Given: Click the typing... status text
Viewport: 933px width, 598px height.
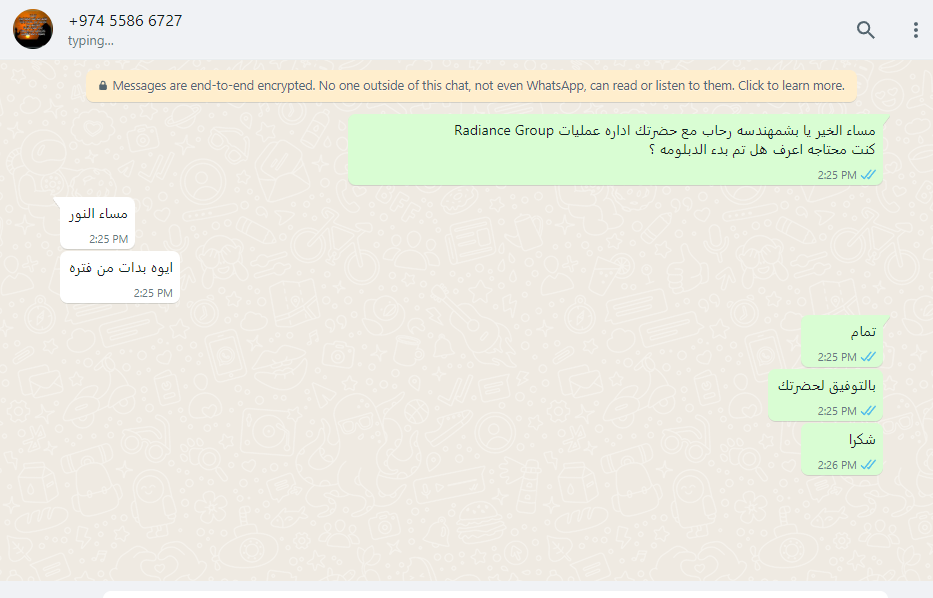Looking at the screenshot, I should pos(90,41).
